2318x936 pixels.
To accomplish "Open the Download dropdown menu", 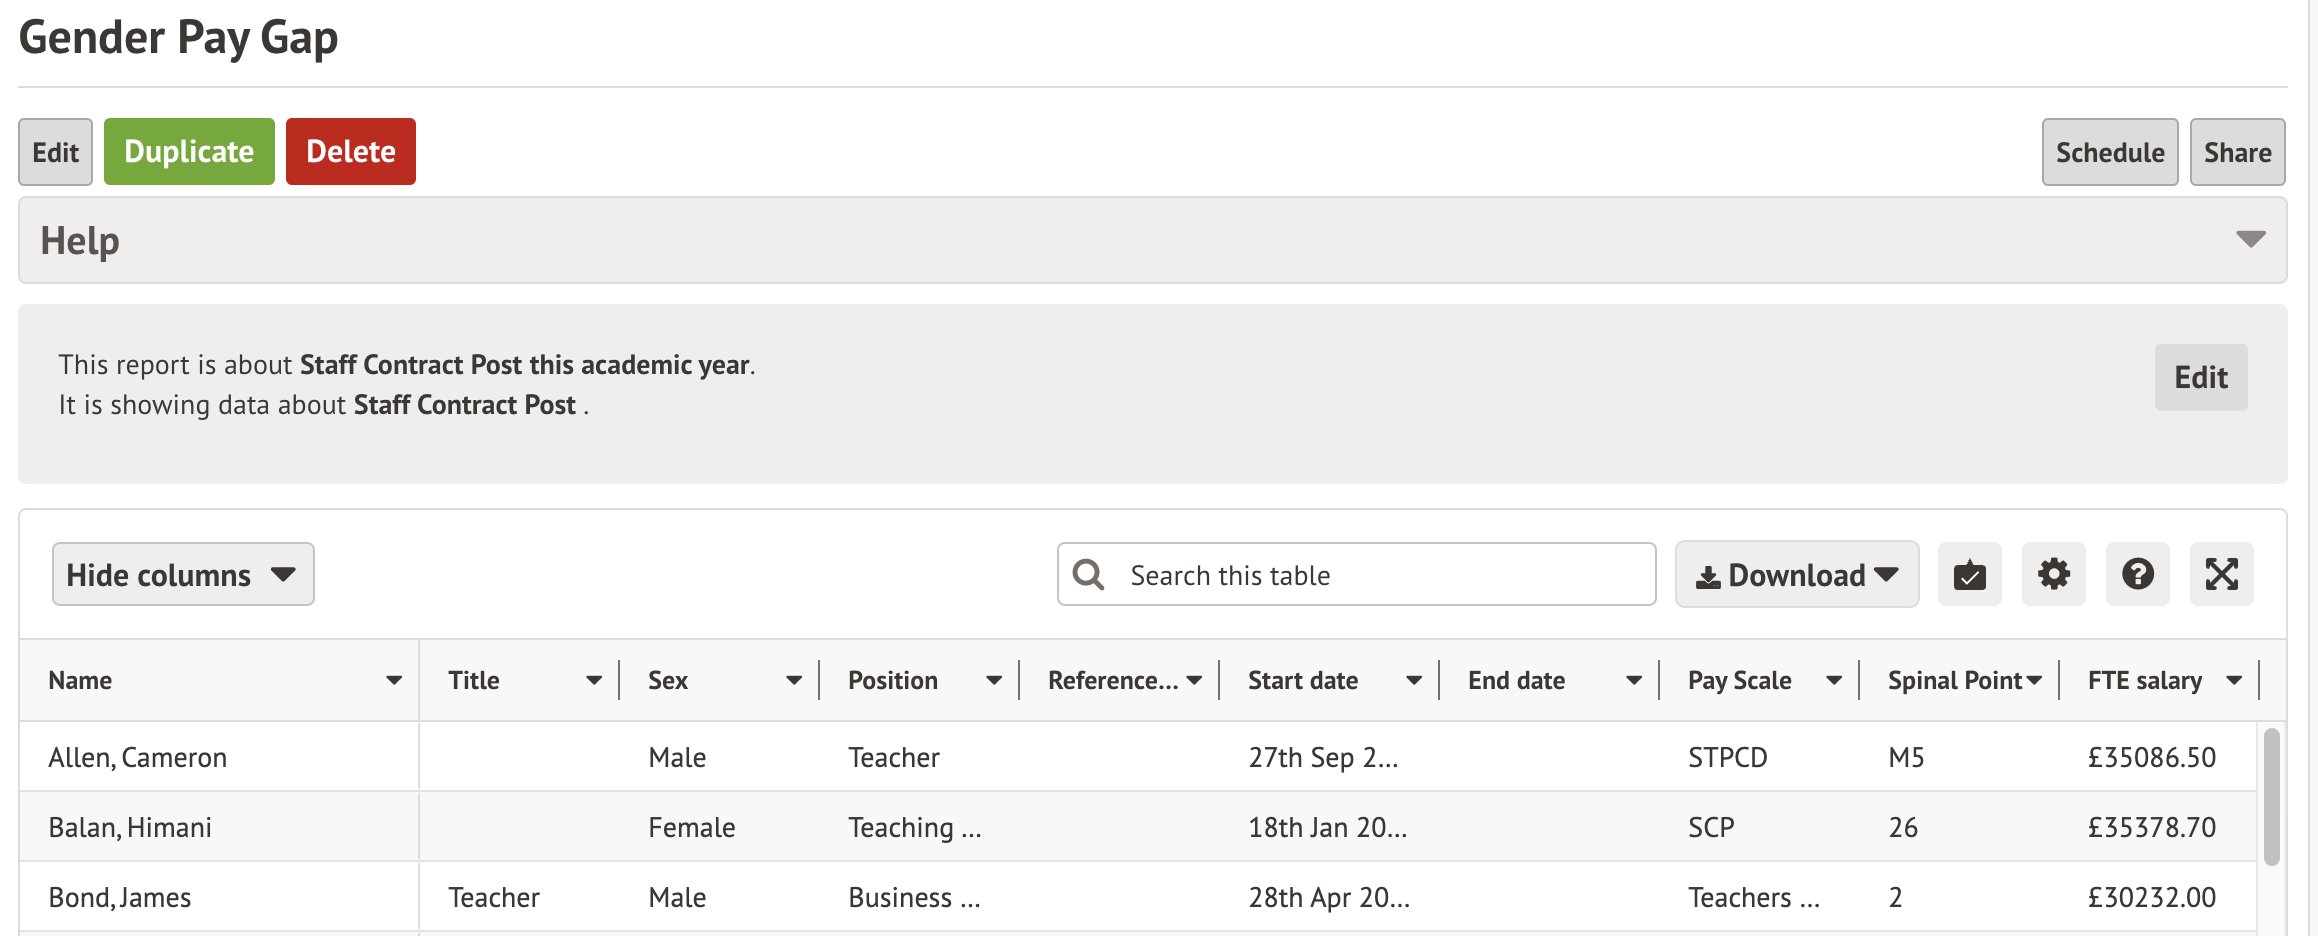I will pyautogui.click(x=1796, y=575).
